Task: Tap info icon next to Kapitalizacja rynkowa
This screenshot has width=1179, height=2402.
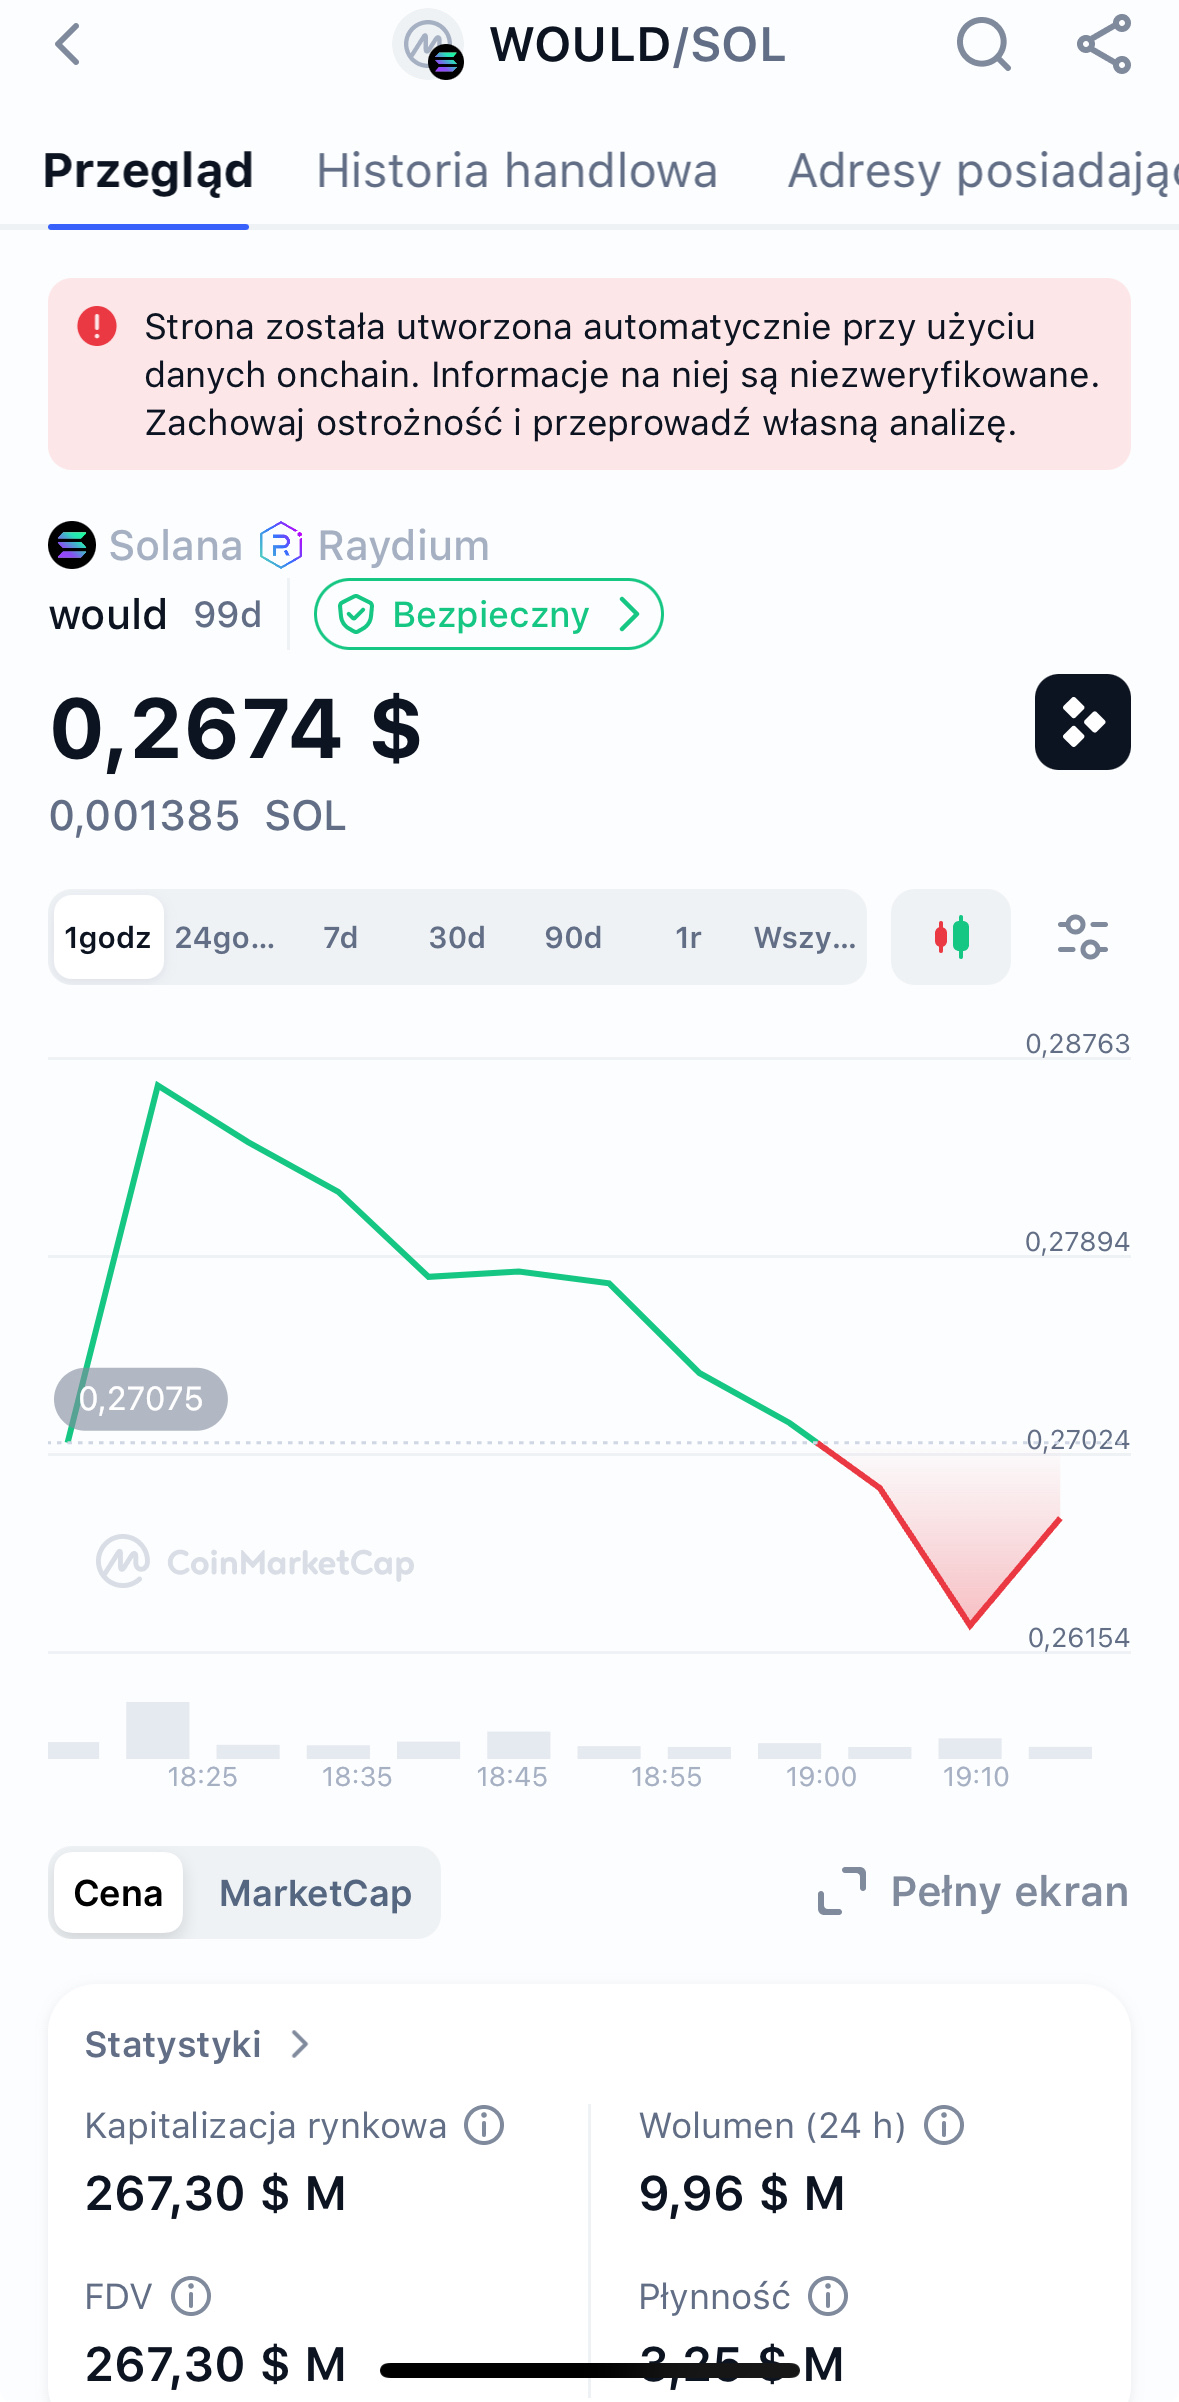Action: click(x=485, y=2125)
